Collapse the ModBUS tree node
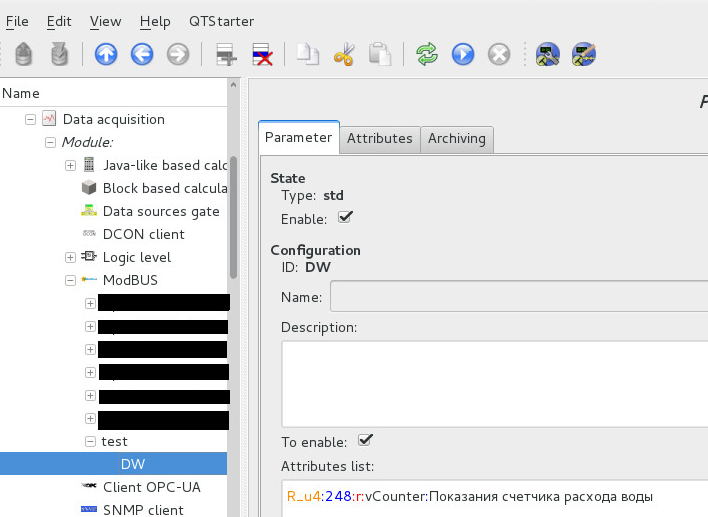 coord(71,281)
